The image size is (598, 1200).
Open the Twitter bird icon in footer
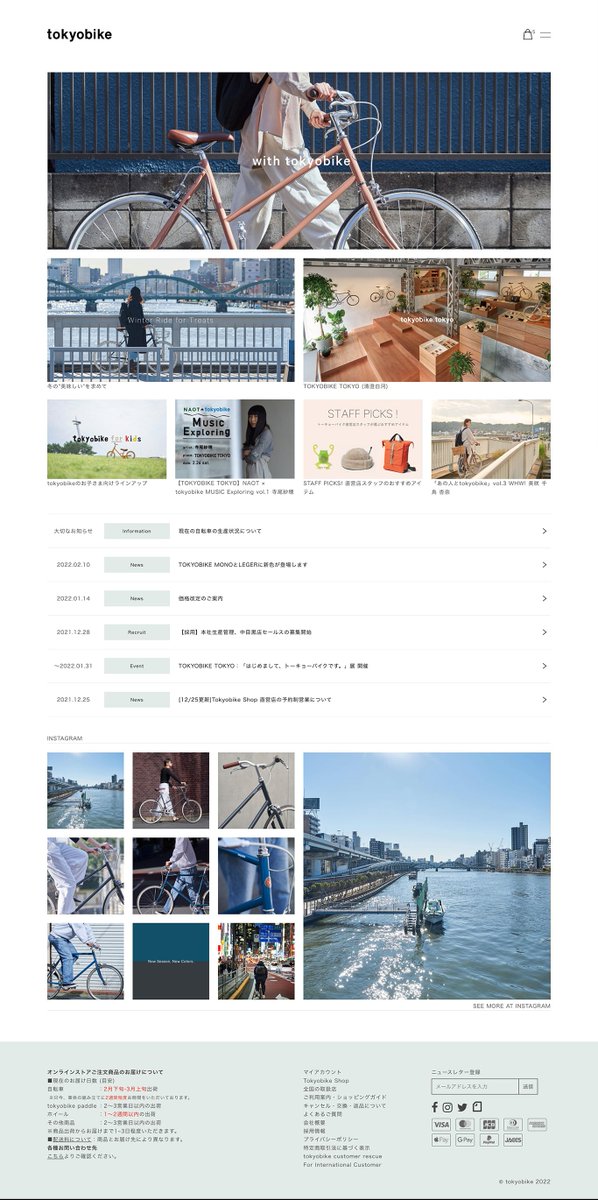pos(462,1107)
